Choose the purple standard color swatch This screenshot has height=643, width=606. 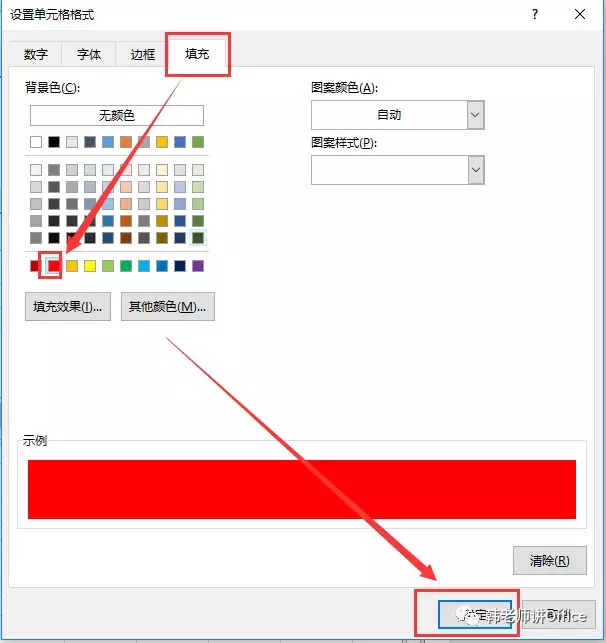click(198, 266)
